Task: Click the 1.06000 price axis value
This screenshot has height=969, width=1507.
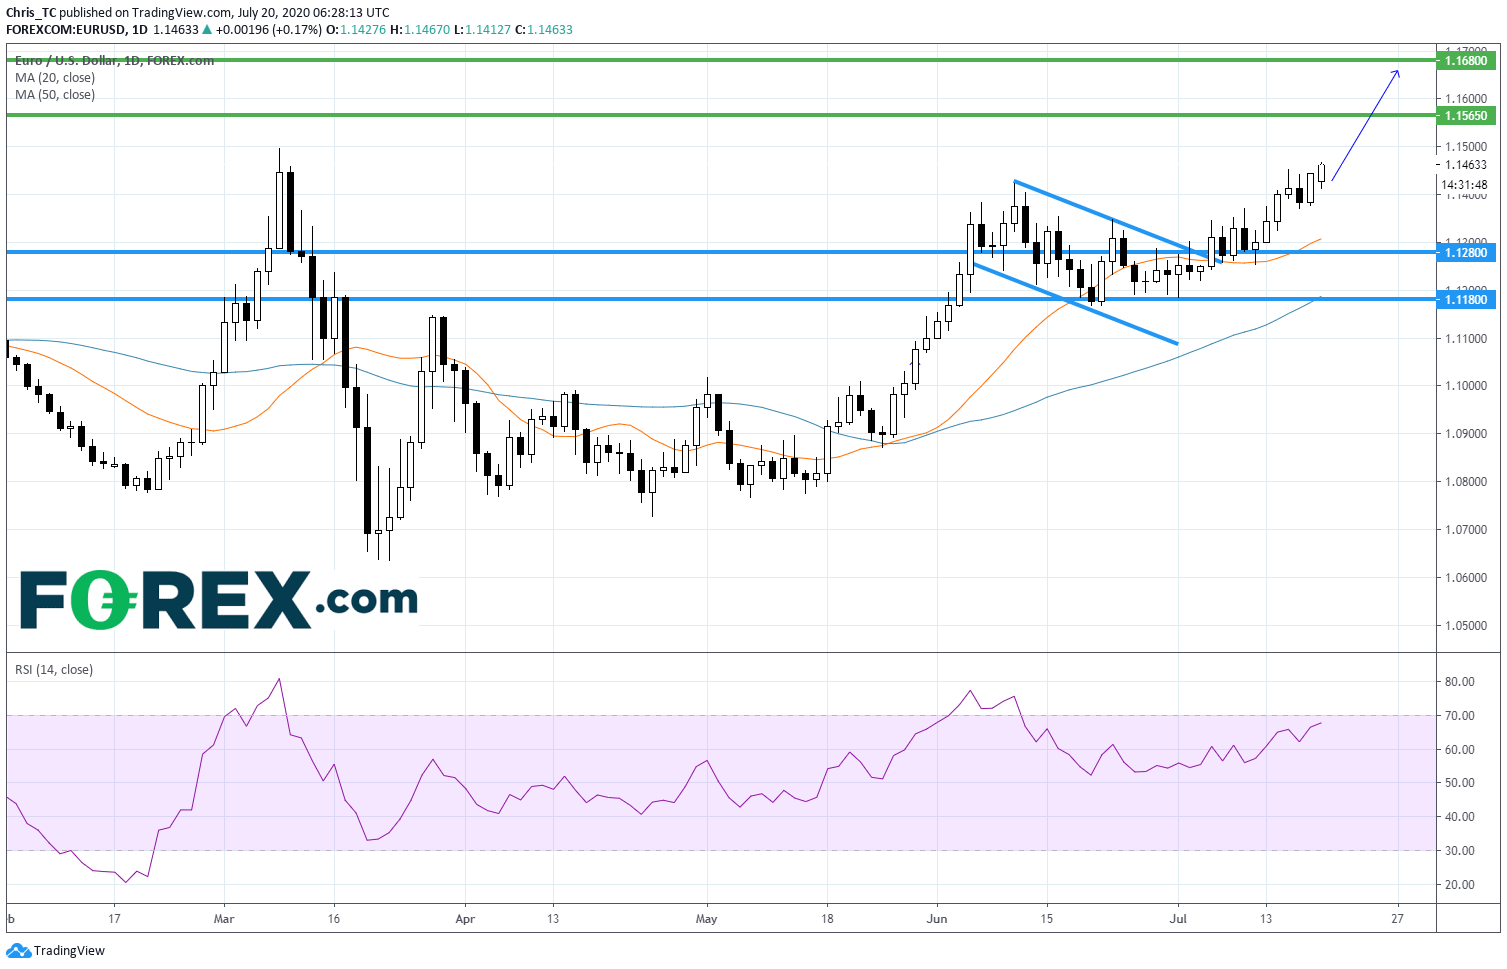Action: pyautogui.click(x=1466, y=578)
